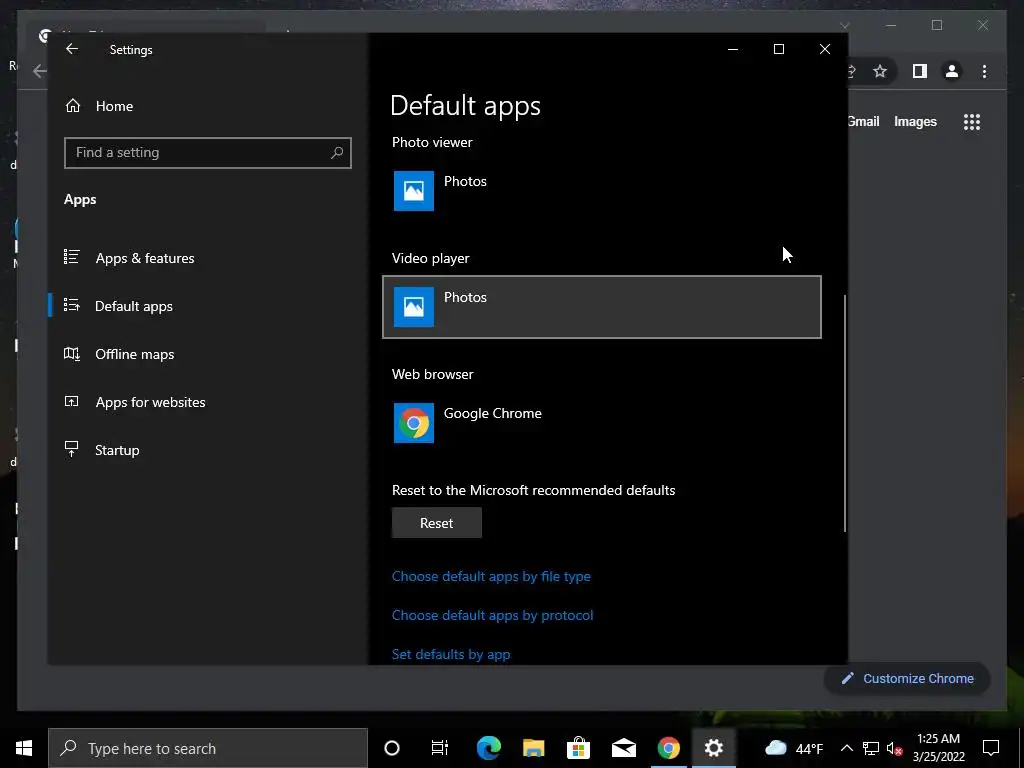The image size is (1024, 768).
Task: Launch Microsoft Edge from taskbar
Action: pyautogui.click(x=488, y=748)
